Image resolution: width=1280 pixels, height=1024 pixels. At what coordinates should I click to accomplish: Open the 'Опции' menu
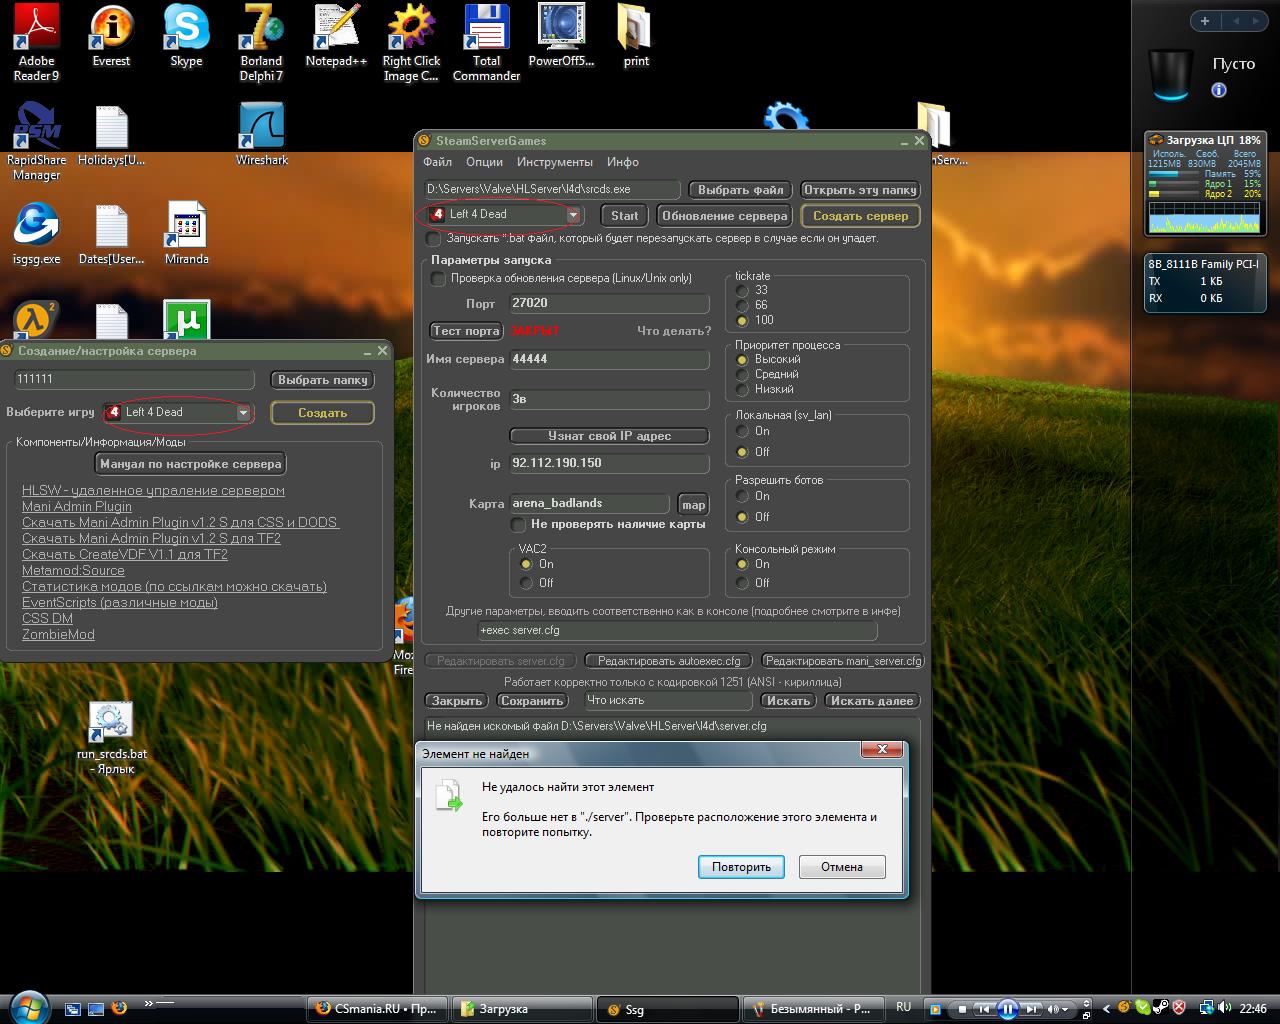click(484, 162)
